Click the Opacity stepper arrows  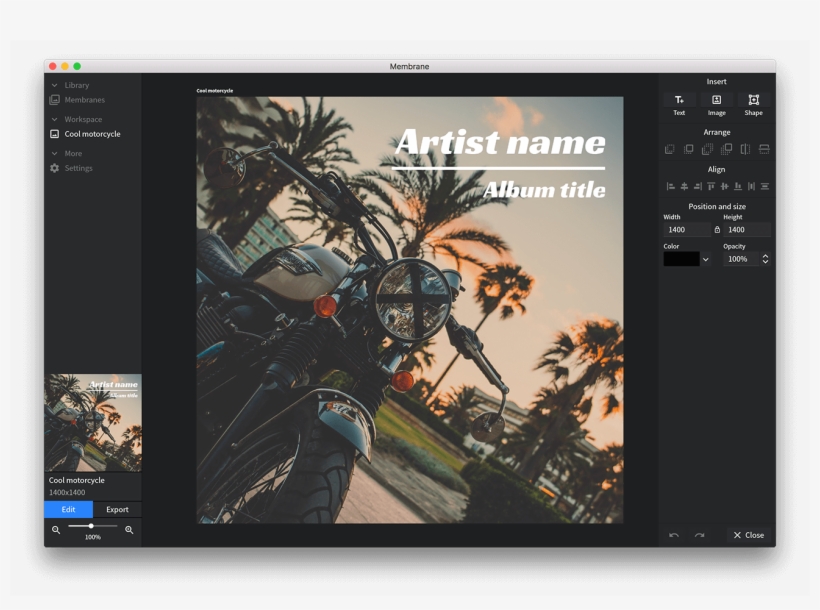[x=765, y=259]
